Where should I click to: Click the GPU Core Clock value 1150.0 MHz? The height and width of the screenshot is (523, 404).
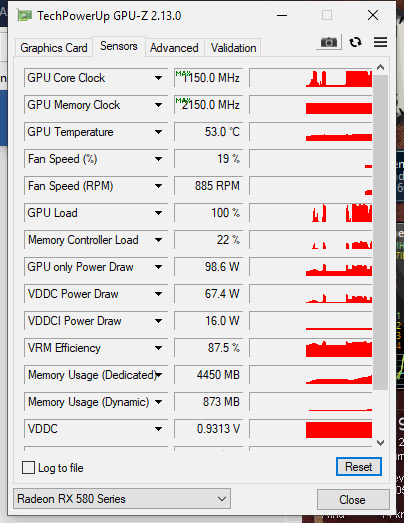pyautogui.click(x=209, y=78)
